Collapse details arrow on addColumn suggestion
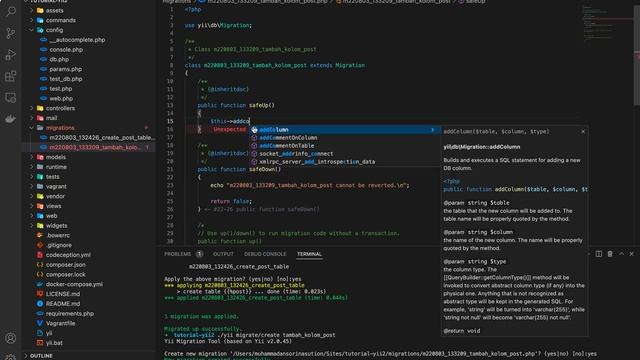640x360 pixels. pos(432,130)
